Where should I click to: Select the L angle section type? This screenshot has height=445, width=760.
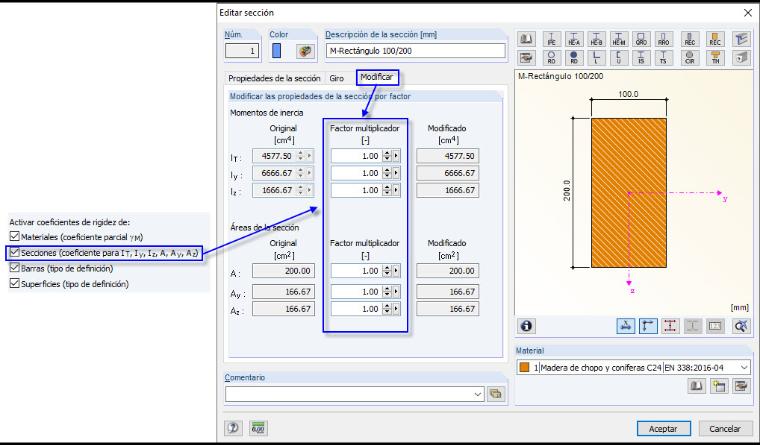click(x=596, y=58)
